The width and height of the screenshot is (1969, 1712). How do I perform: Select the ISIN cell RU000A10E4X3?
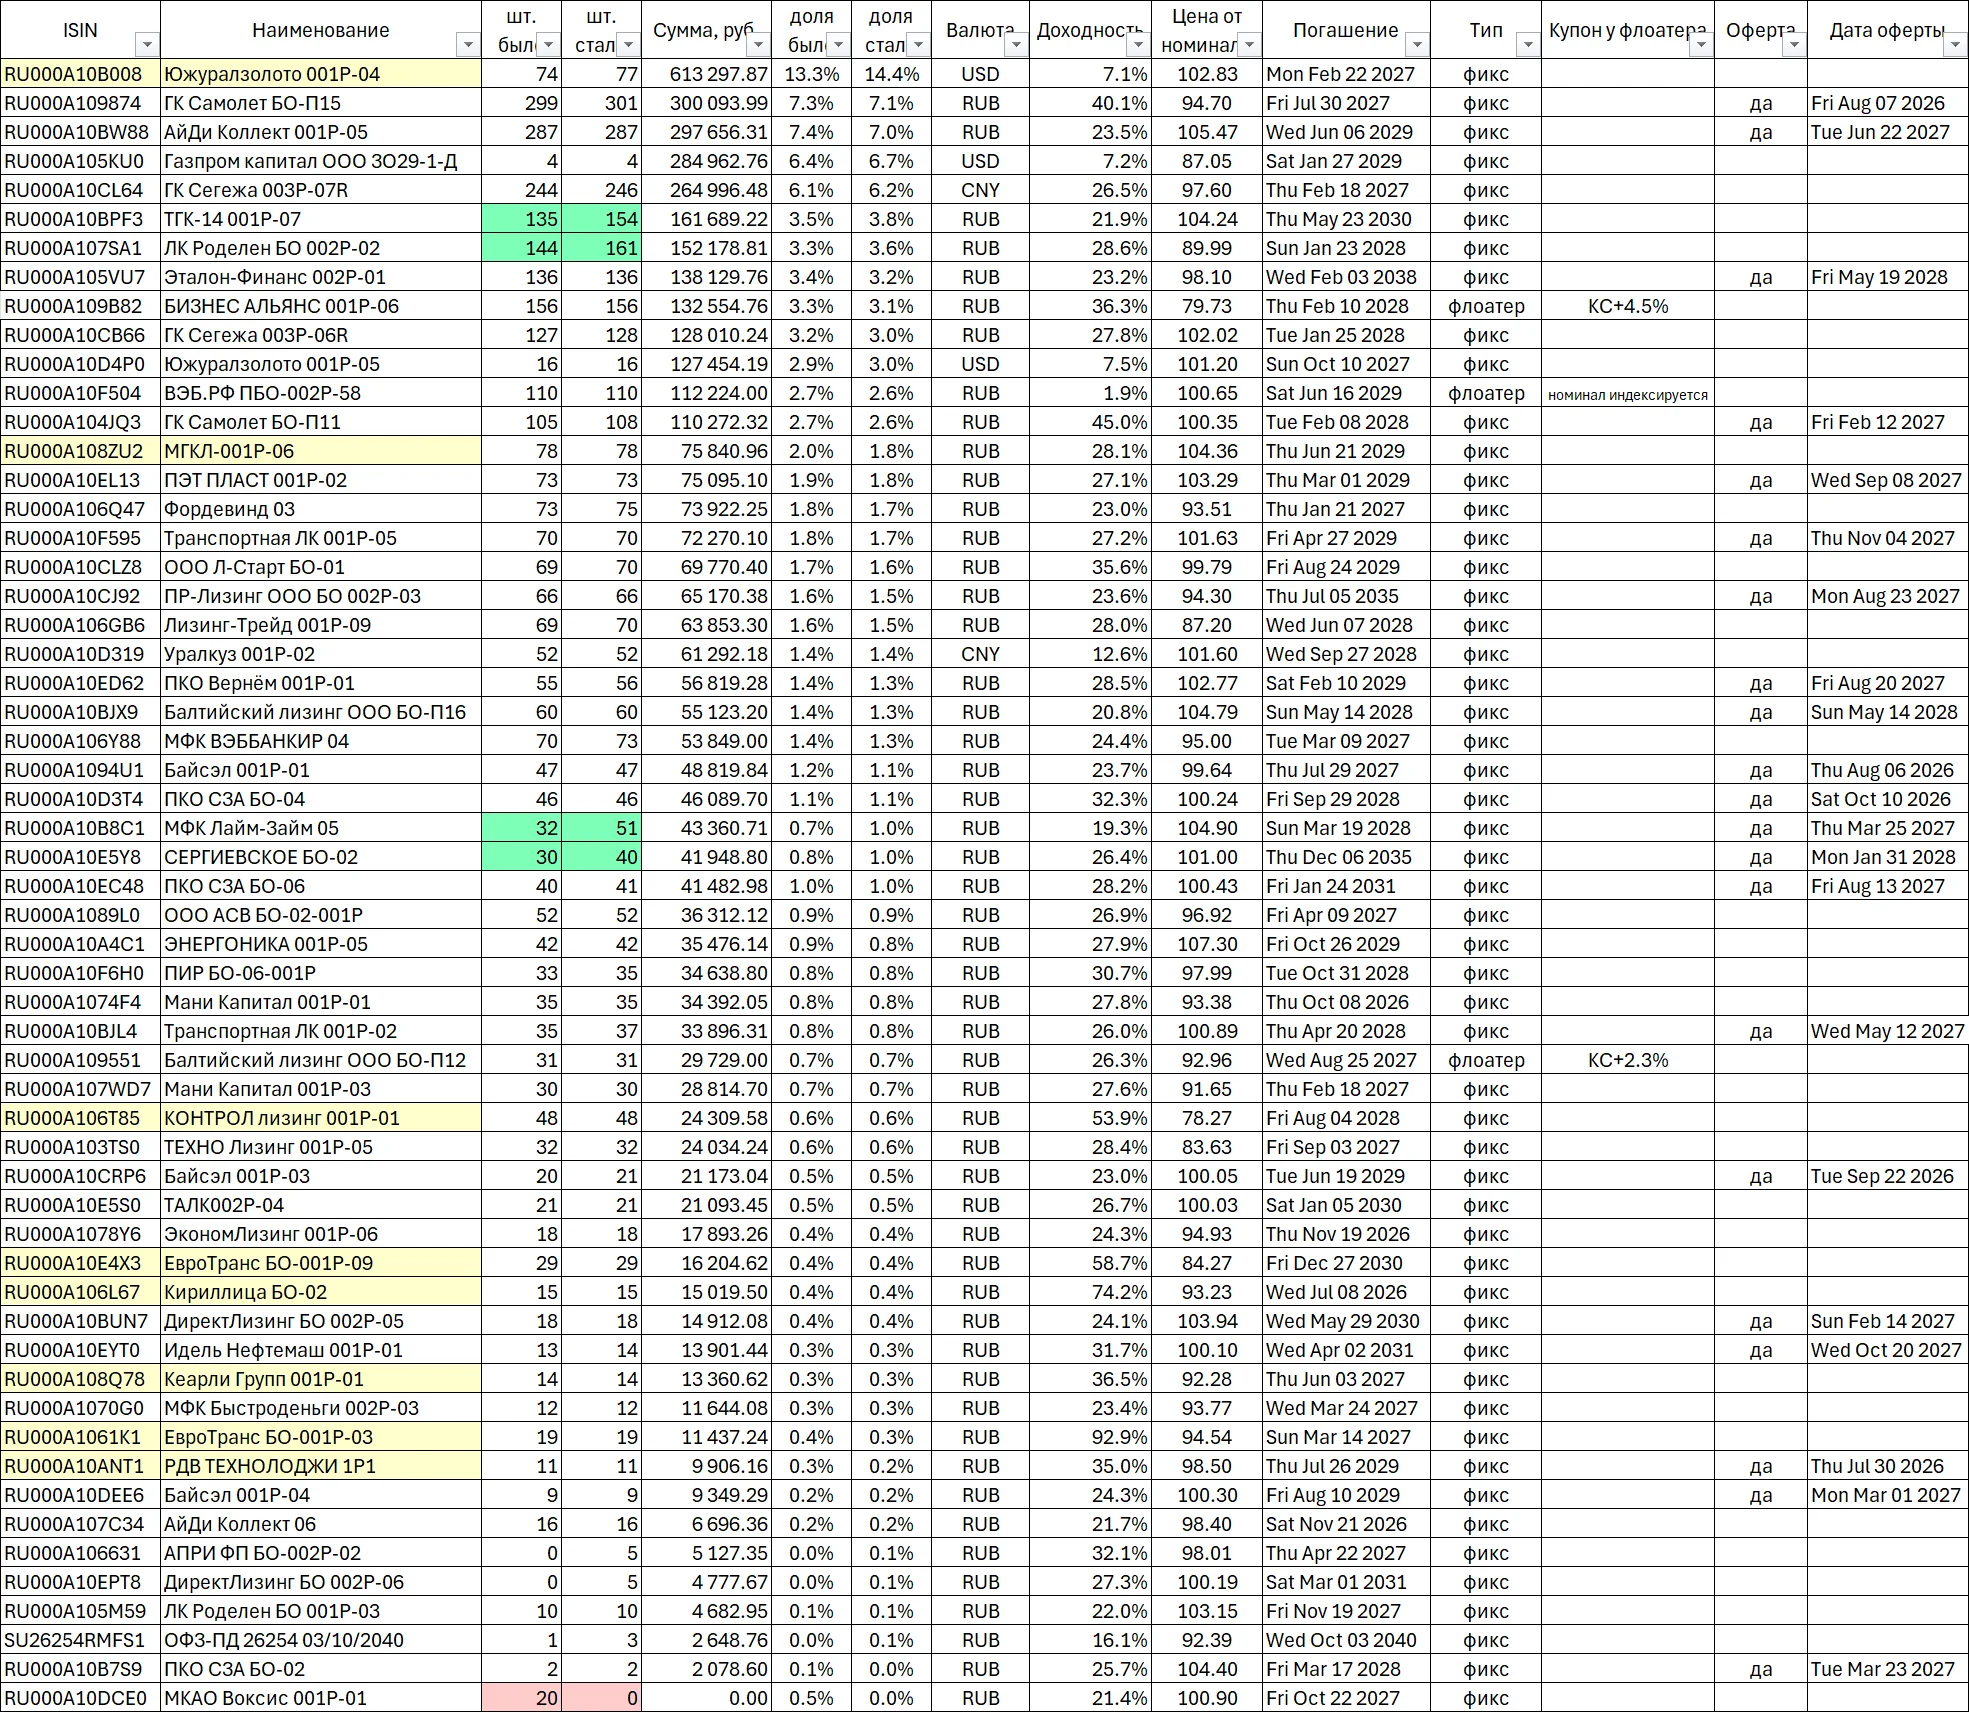pyautogui.click(x=80, y=1263)
